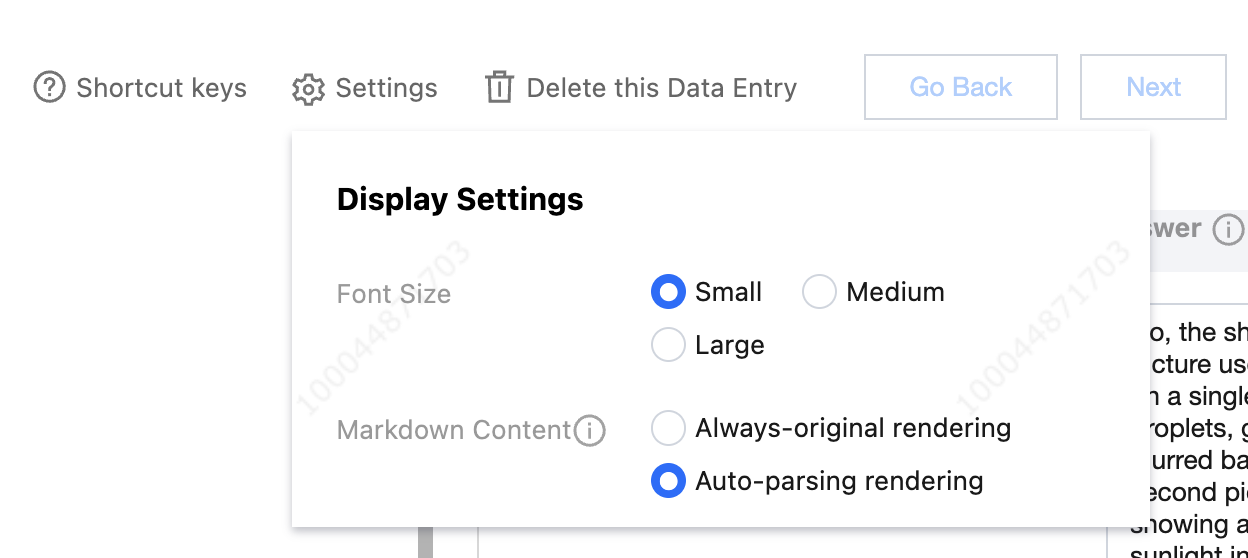The image size is (1248, 558).
Task: Select the Small font size radio button
Action: [668, 292]
